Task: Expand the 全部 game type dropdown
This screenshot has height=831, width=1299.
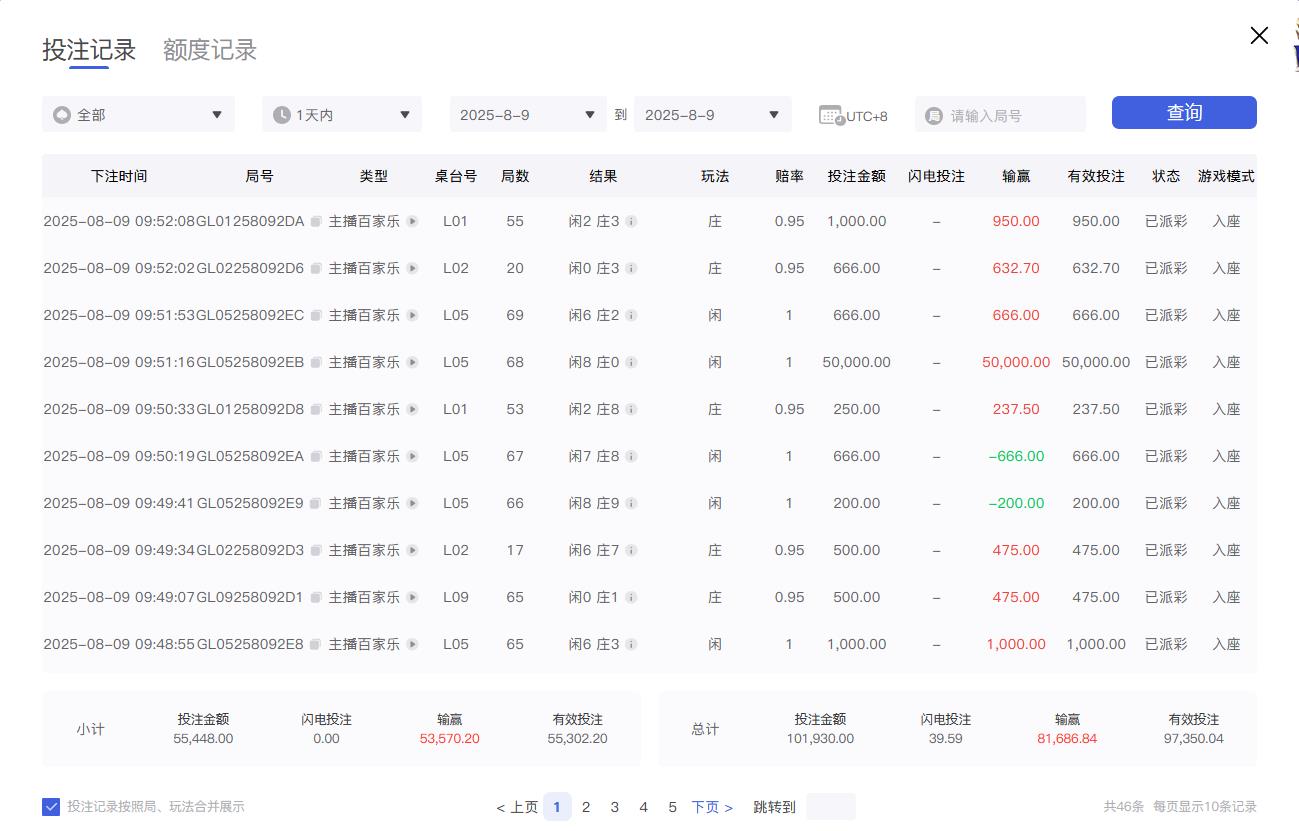Action: pyautogui.click(x=138, y=114)
